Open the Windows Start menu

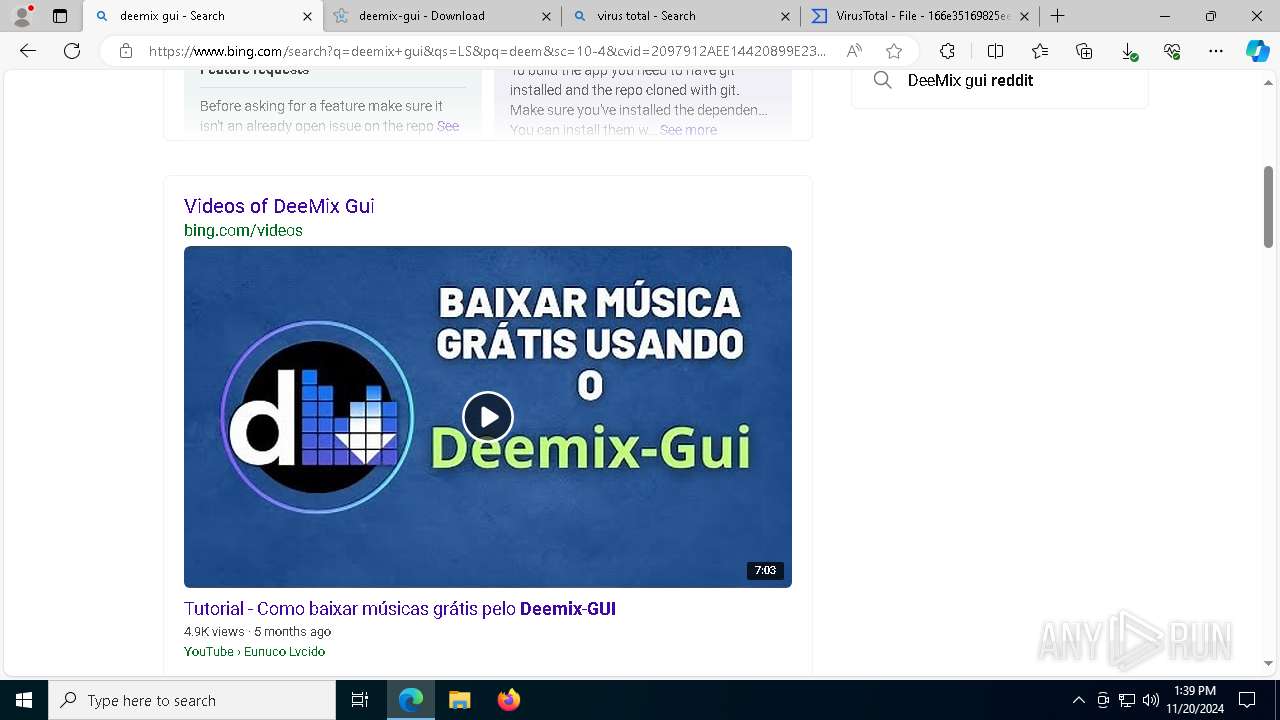pyautogui.click(x=24, y=700)
